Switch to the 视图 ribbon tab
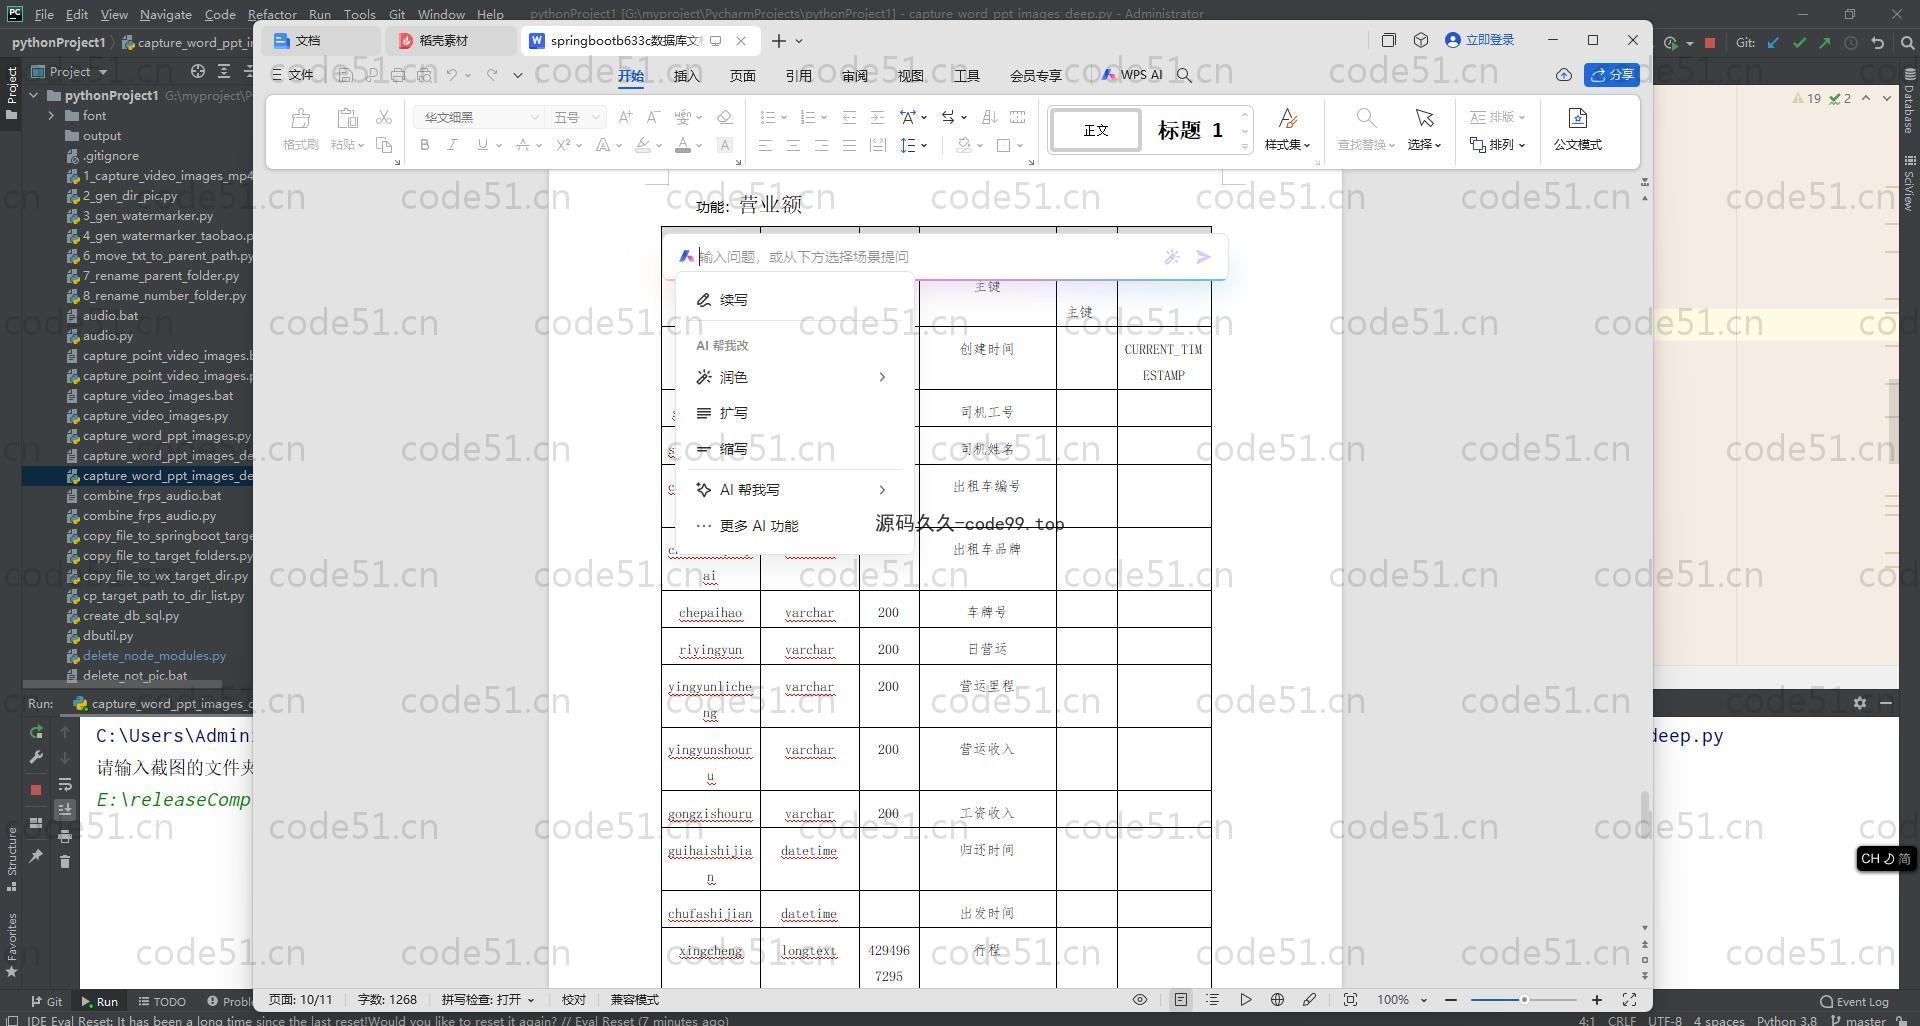1920x1026 pixels. 910,76
